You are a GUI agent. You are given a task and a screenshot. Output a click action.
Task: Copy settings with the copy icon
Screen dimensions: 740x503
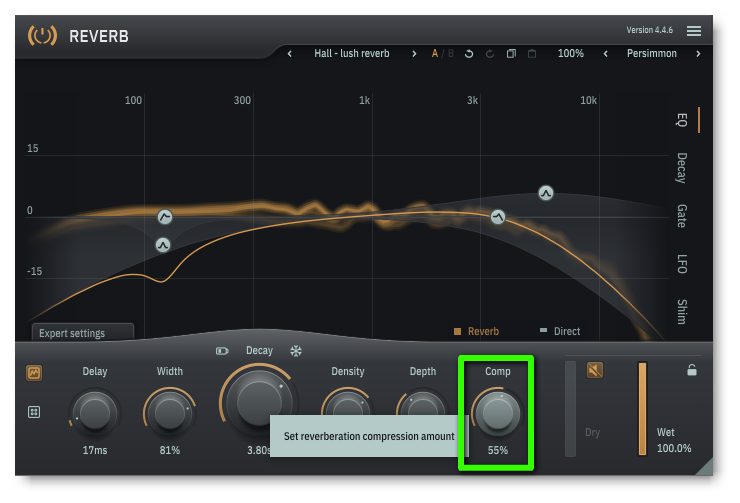pyautogui.click(x=511, y=54)
